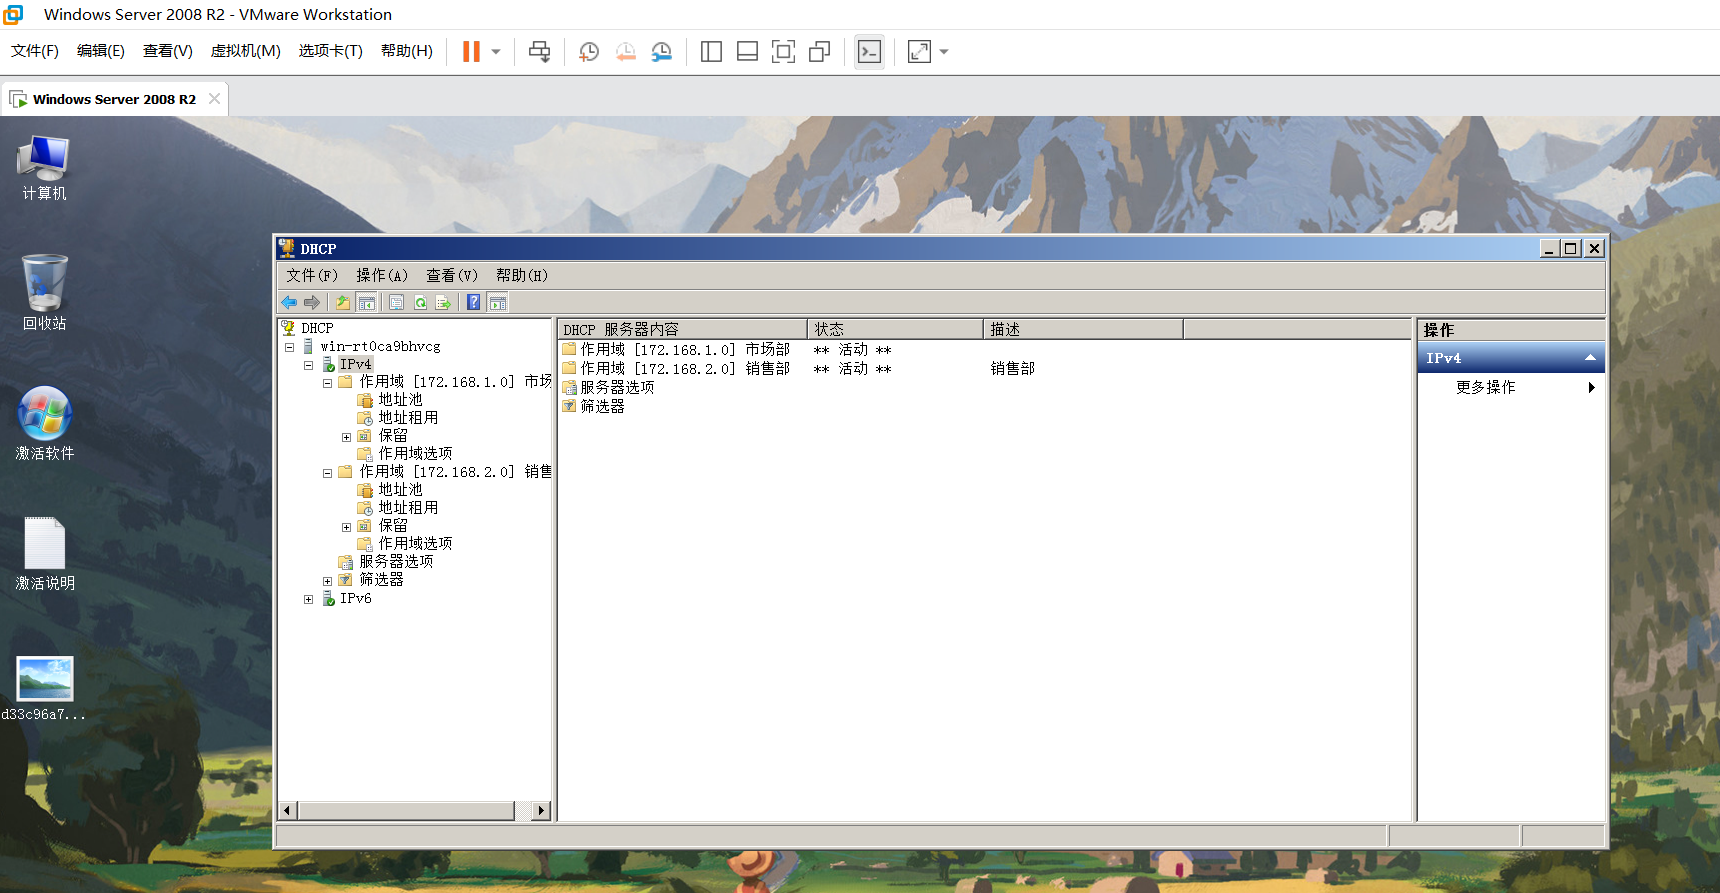Open DHCP window 帮助(H) menu

click(x=522, y=275)
